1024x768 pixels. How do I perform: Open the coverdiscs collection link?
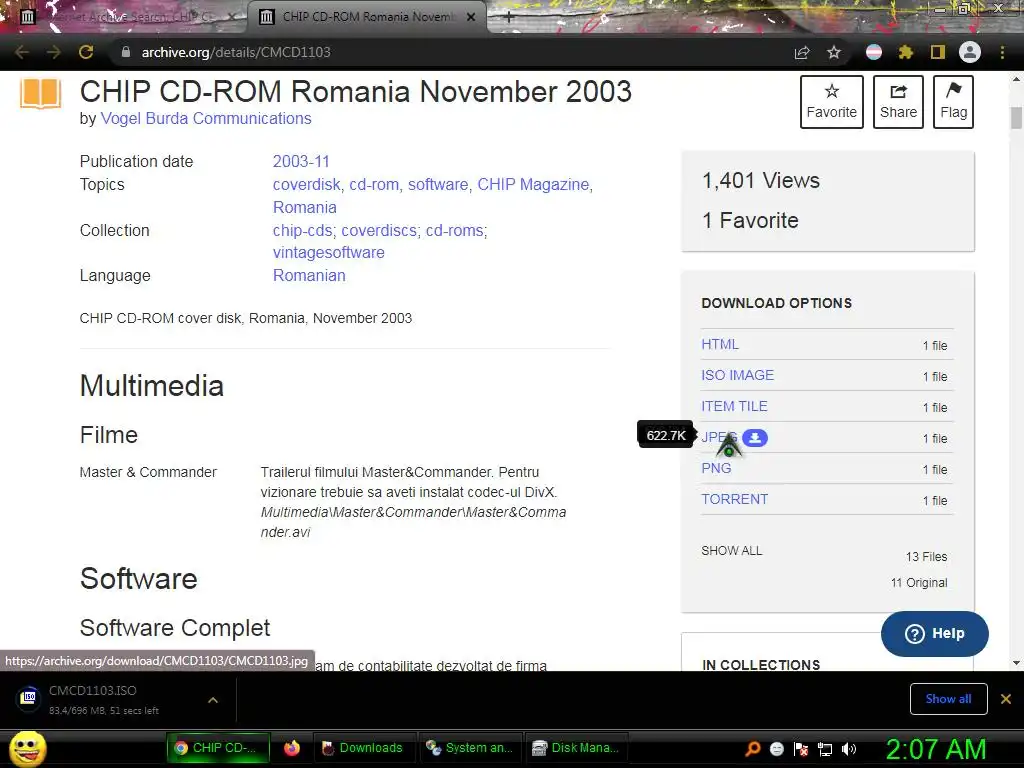379,231
